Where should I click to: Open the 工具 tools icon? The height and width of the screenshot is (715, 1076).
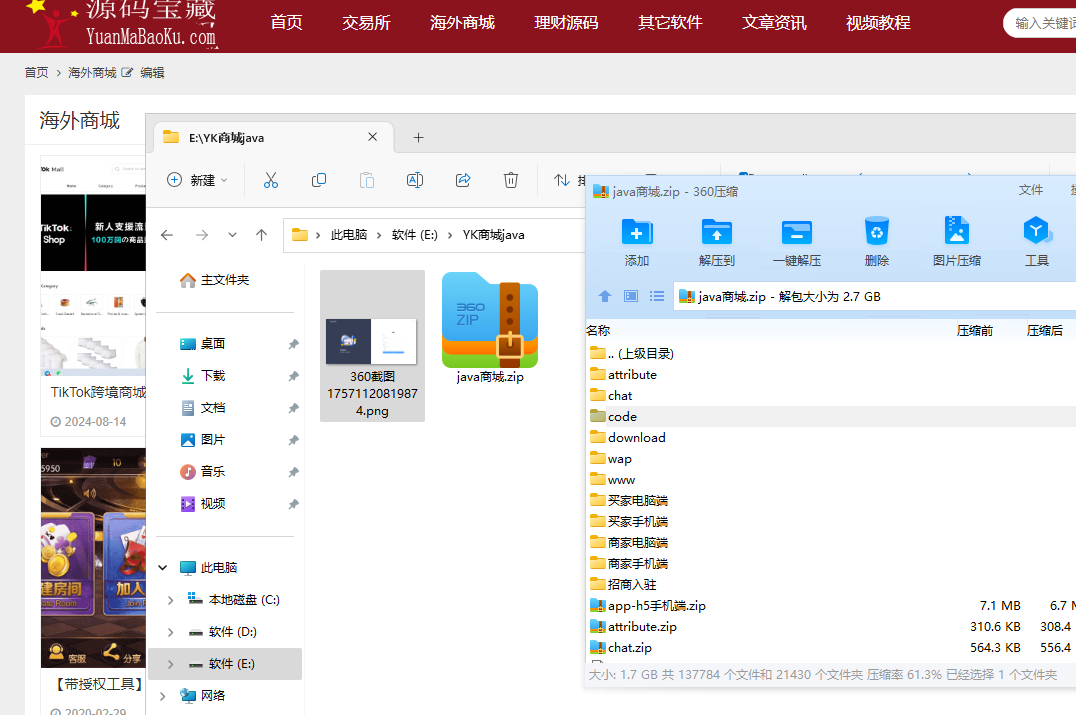pyautogui.click(x=1037, y=233)
